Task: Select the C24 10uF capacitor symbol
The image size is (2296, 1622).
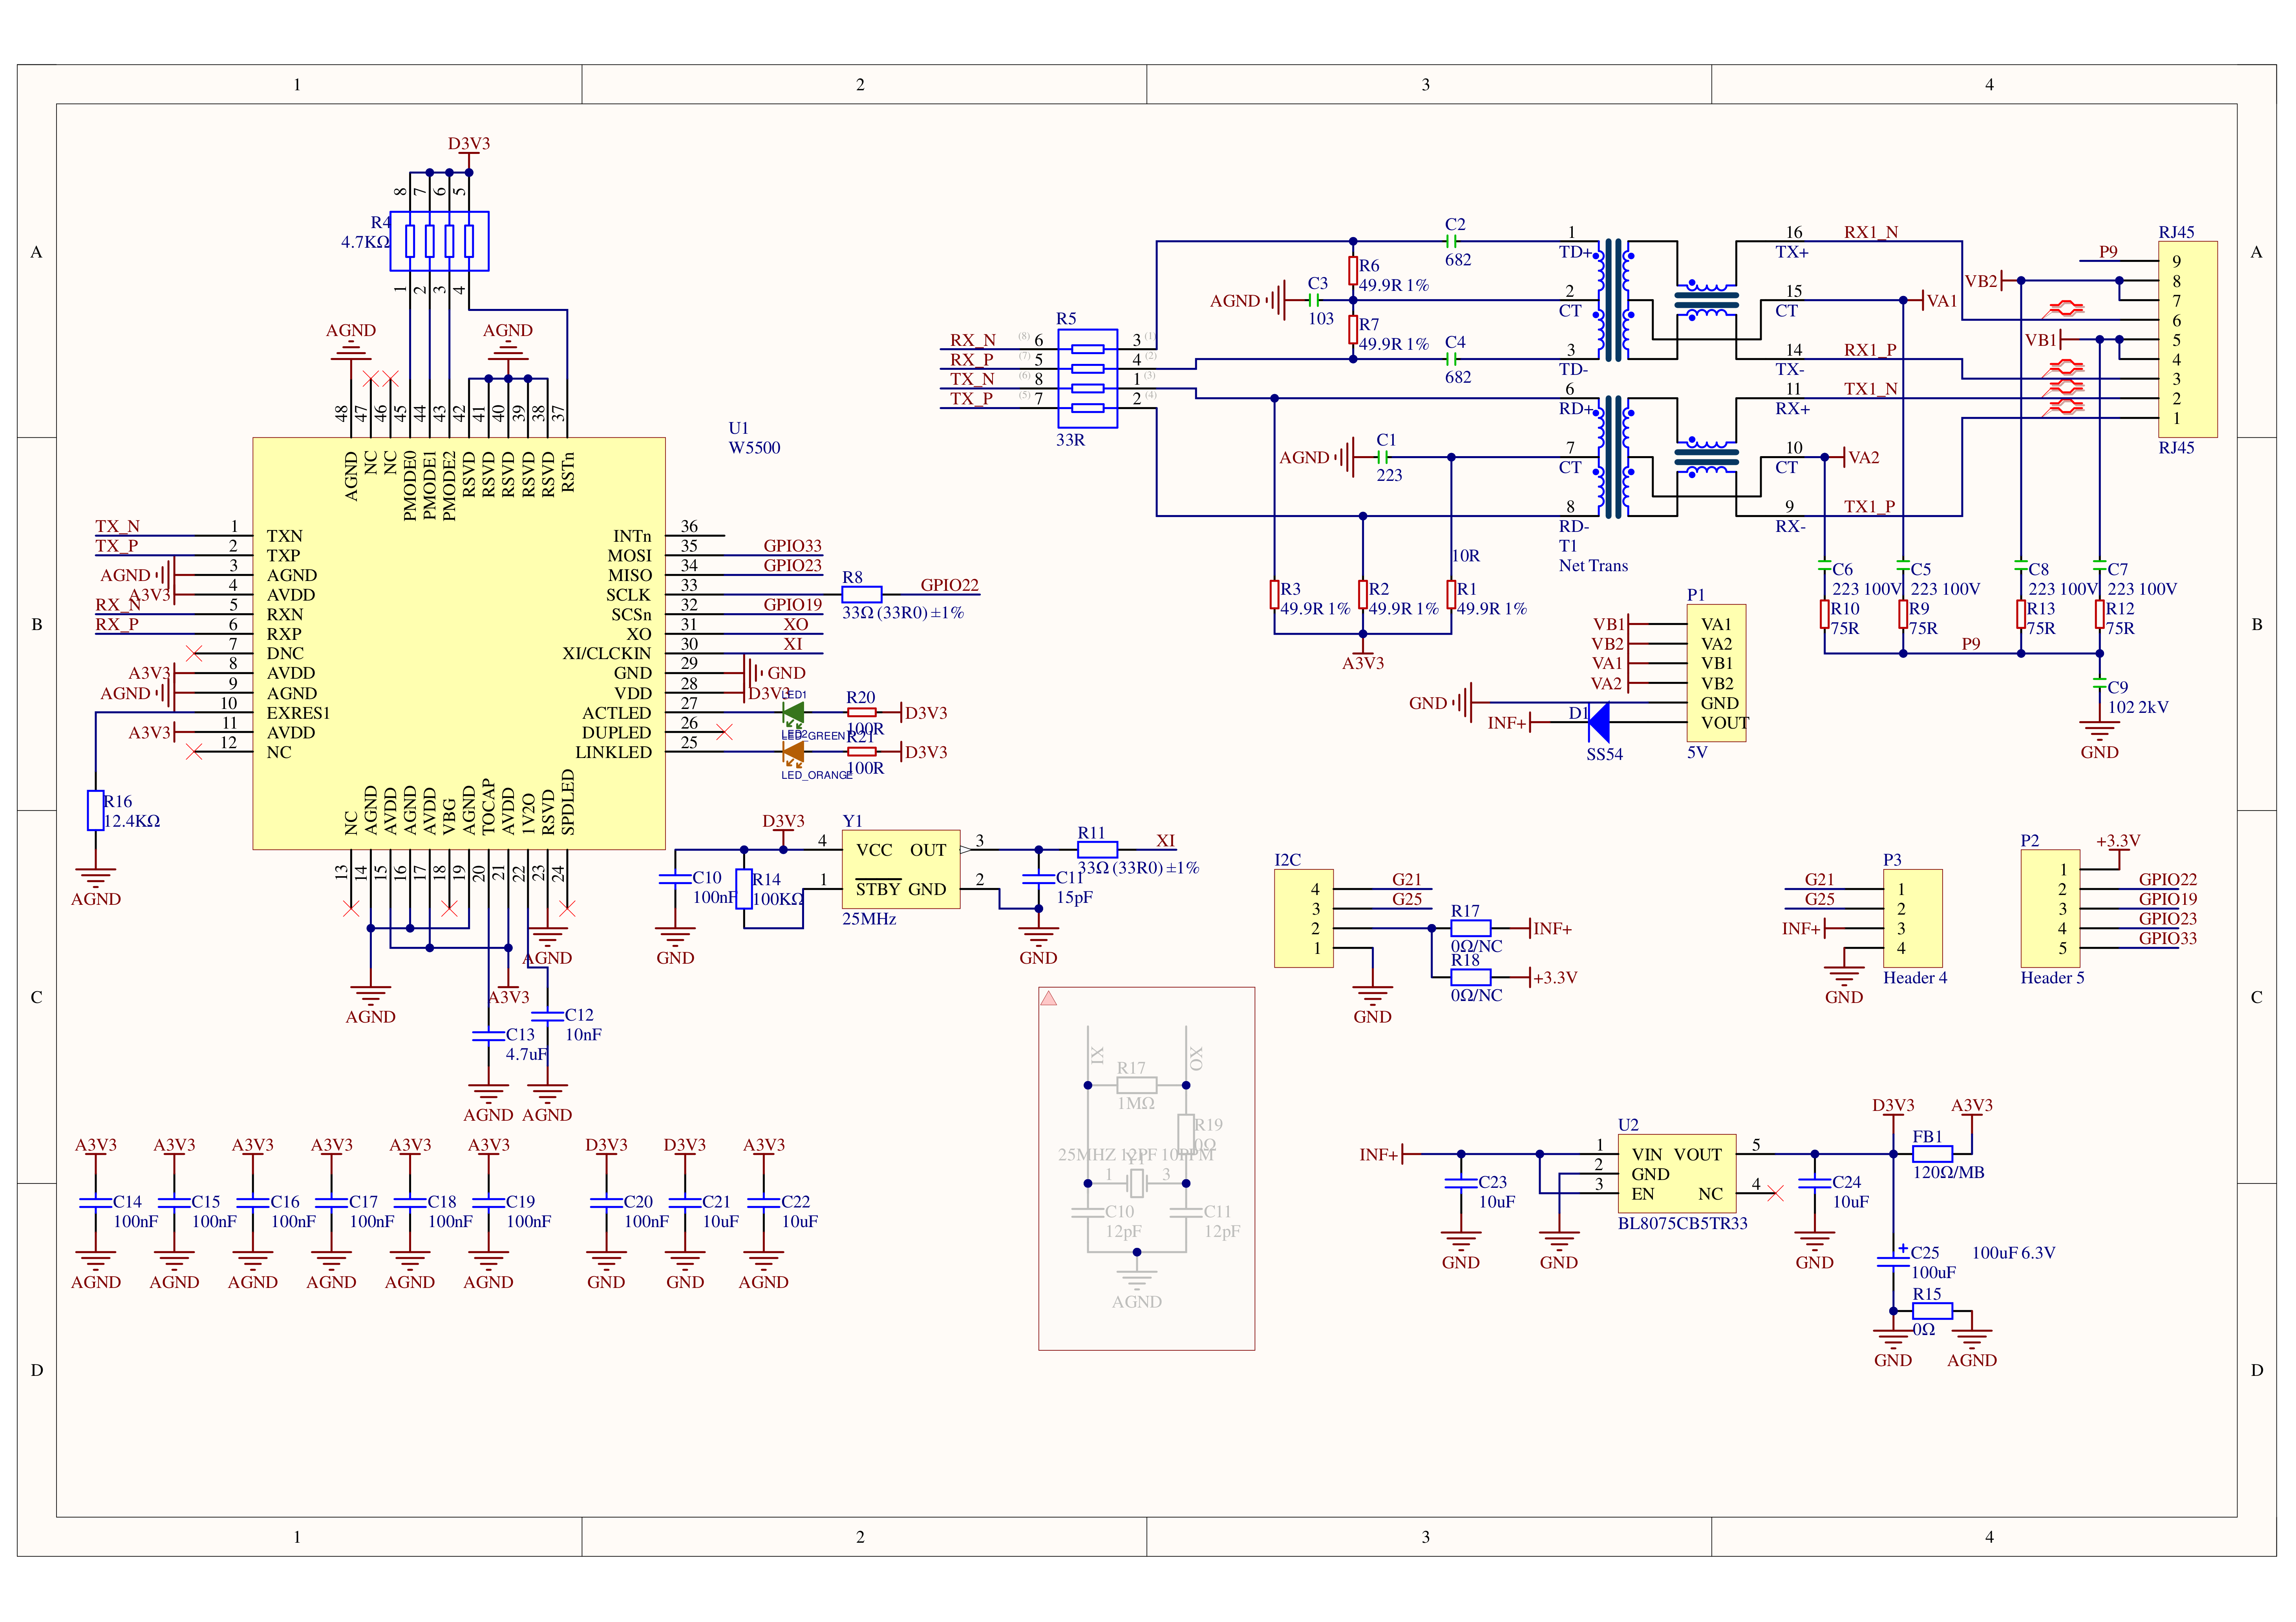Action: point(1815,1183)
